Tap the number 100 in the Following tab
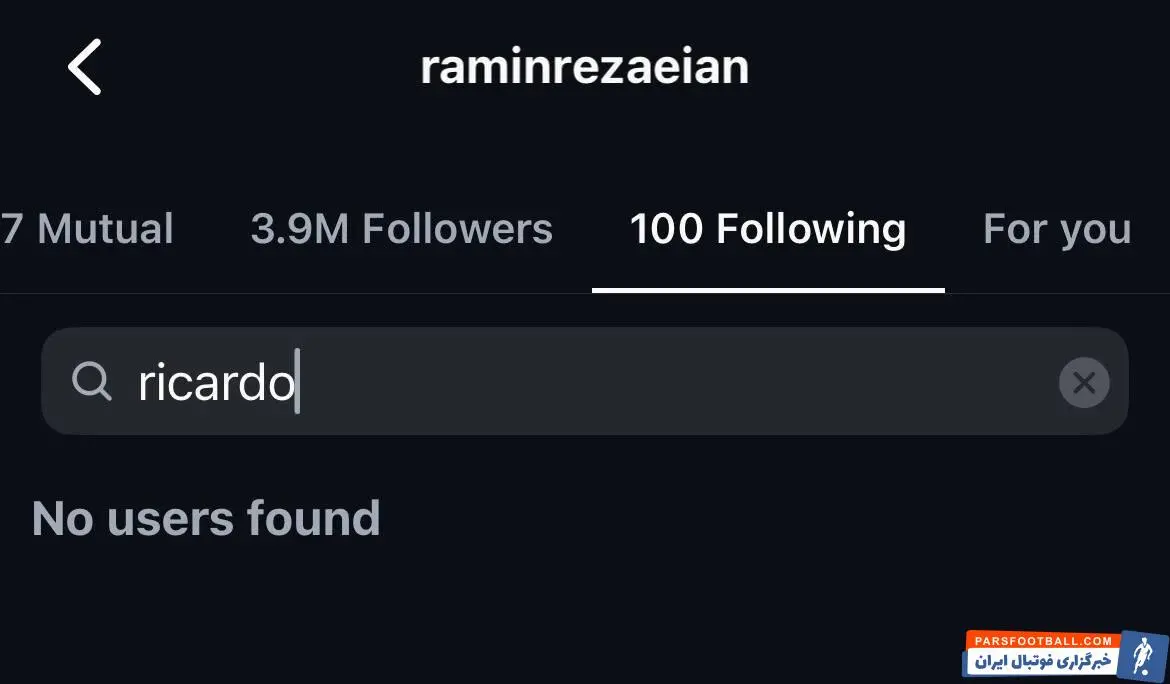Viewport: 1170px width, 684px height. coord(665,229)
